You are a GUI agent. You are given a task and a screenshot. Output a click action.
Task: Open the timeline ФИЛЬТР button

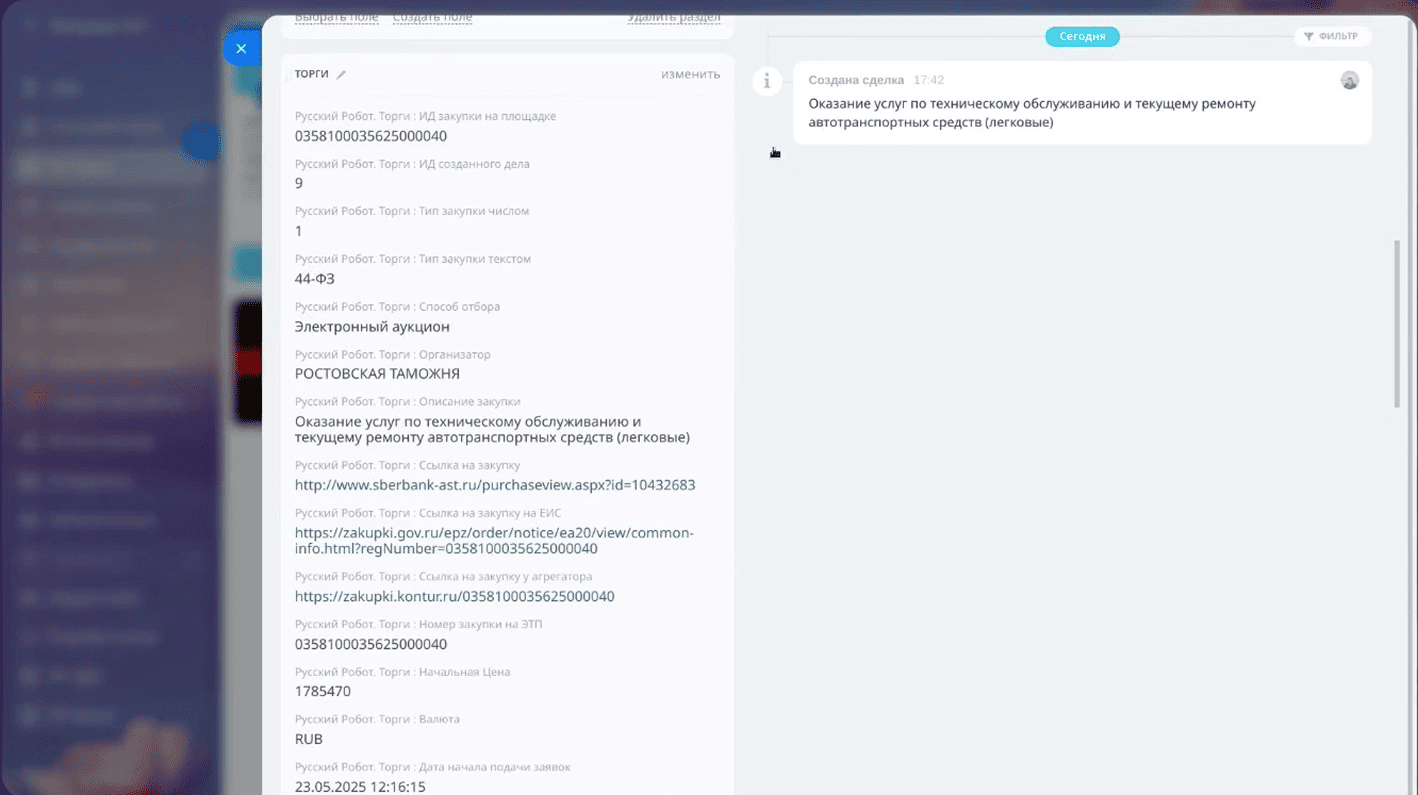(1331, 37)
